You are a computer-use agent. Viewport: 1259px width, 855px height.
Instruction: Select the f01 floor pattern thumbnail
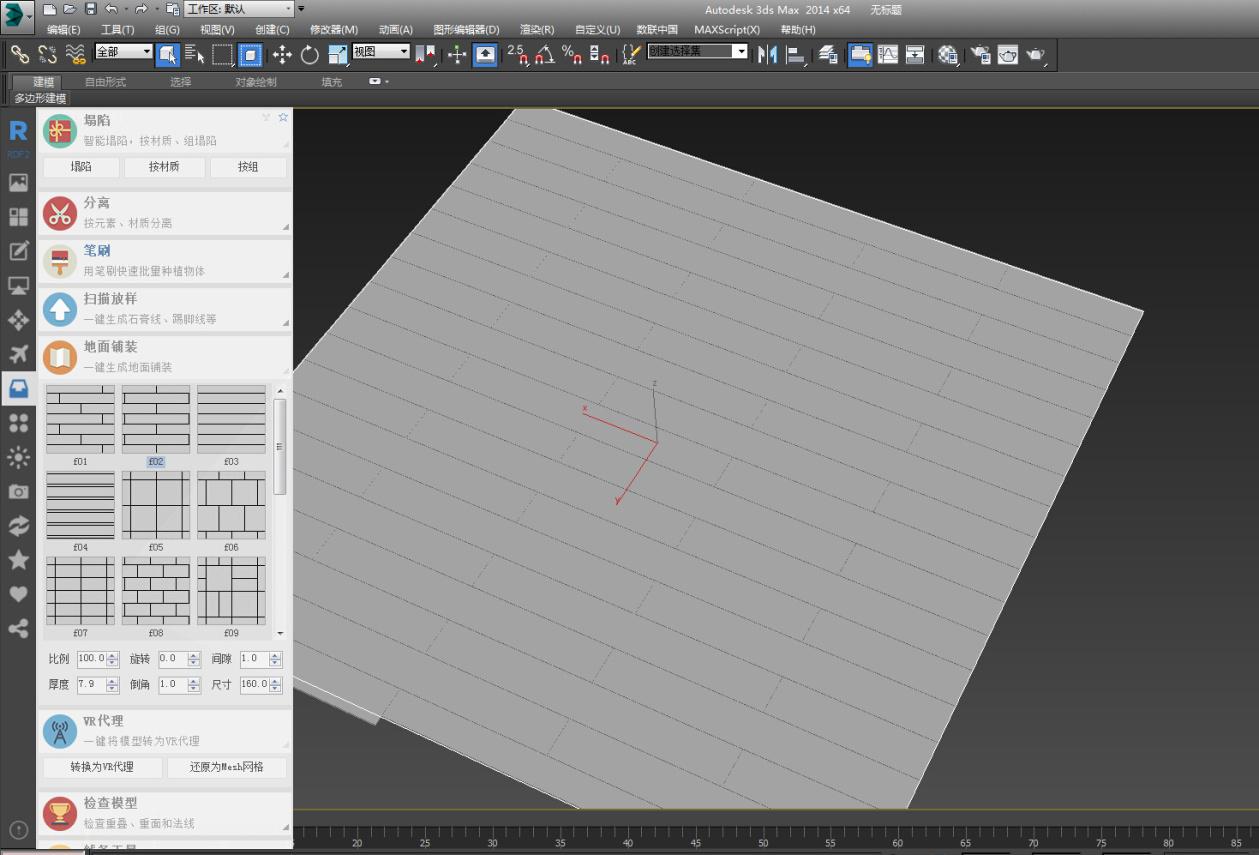pos(80,420)
